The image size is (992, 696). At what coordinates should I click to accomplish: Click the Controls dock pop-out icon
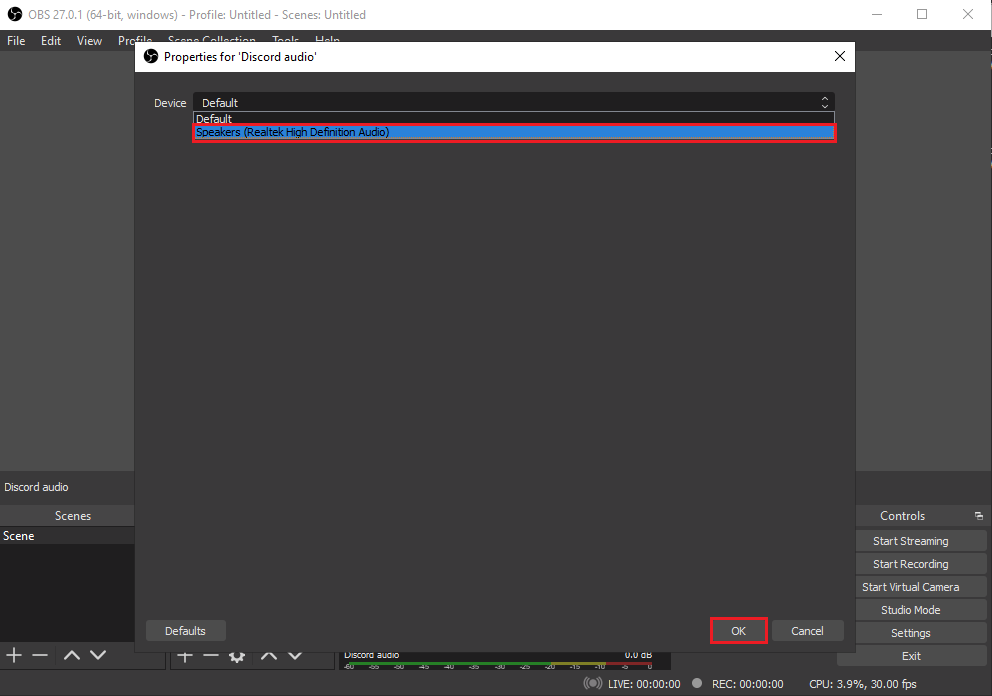(979, 516)
